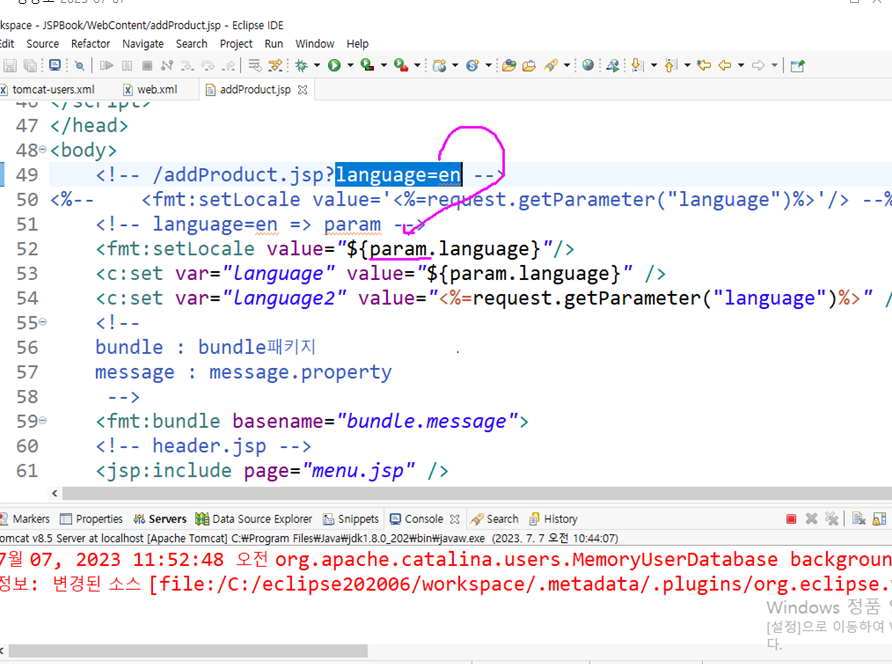Open the Project menu
892x664 pixels.
(x=236, y=44)
